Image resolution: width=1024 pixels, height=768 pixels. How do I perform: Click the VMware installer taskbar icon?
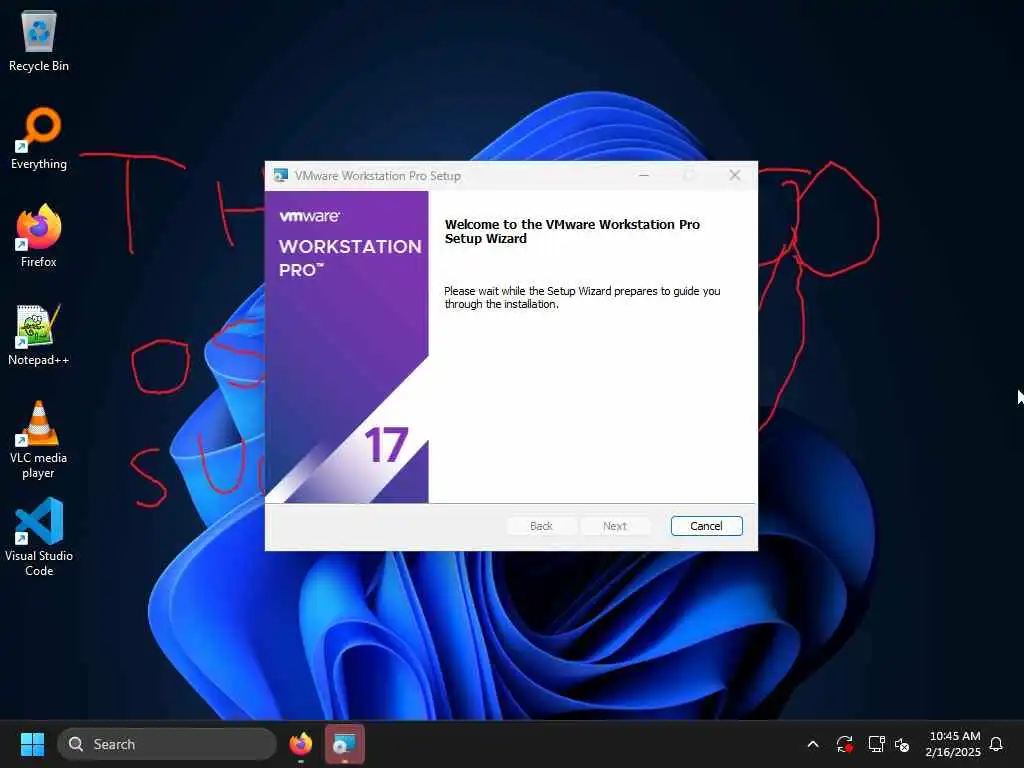tap(344, 744)
